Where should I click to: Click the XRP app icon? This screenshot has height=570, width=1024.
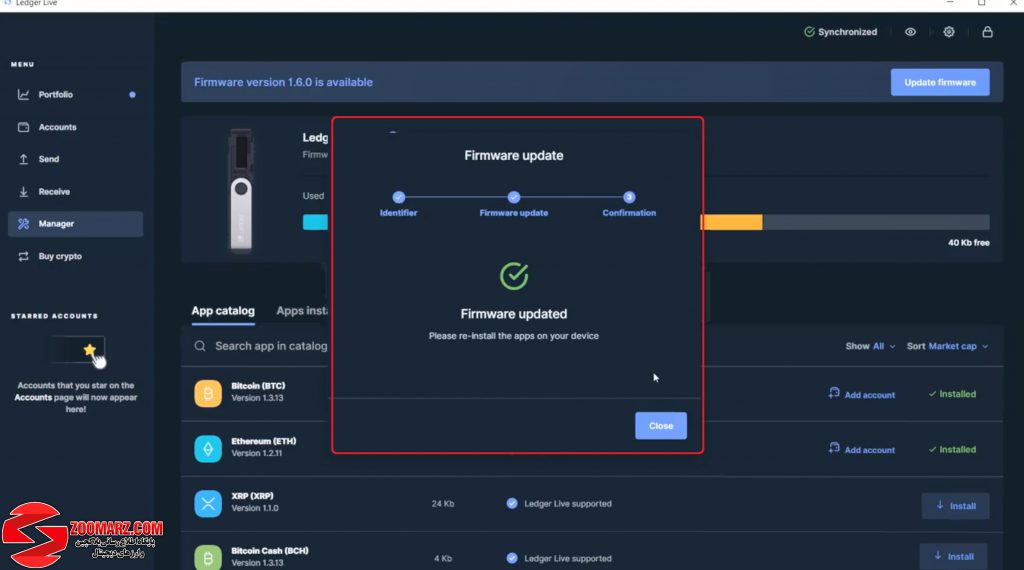pos(208,504)
